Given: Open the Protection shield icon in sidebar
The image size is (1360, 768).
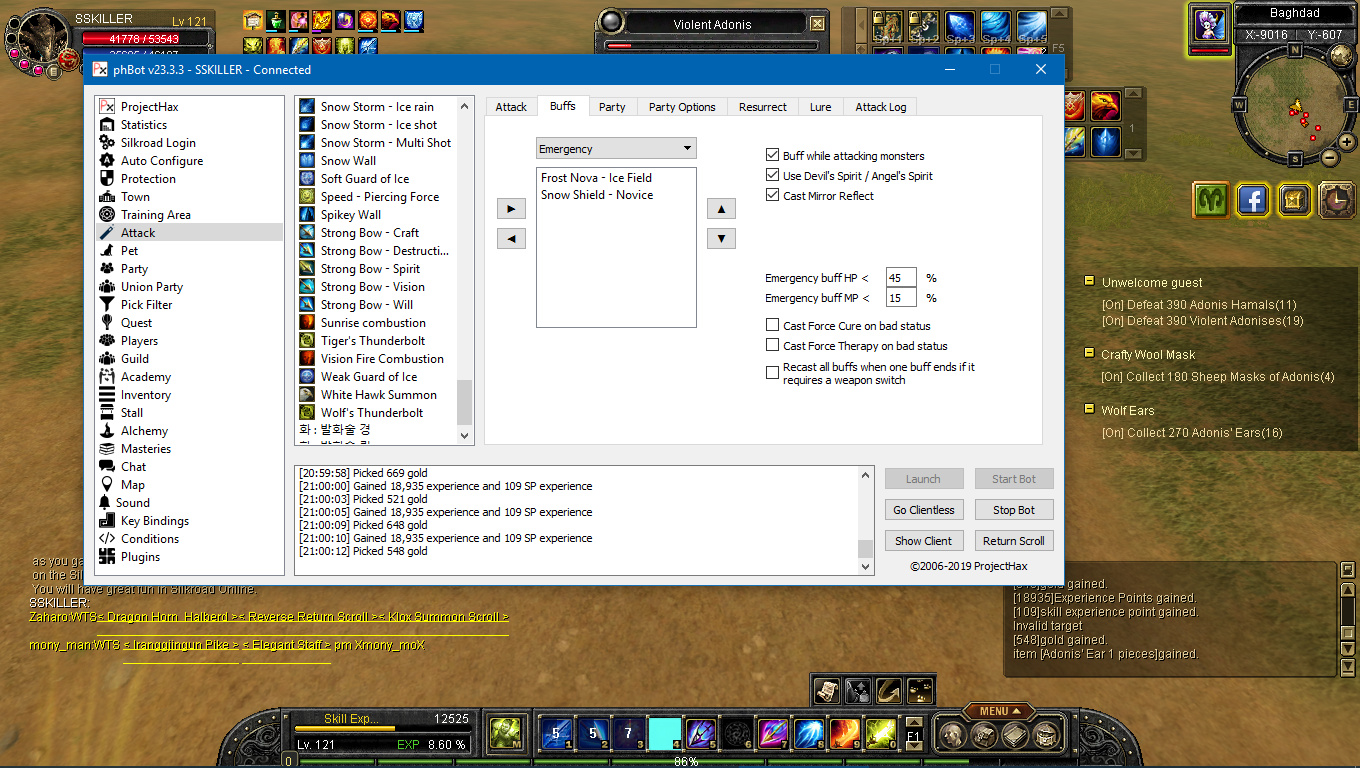Looking at the screenshot, I should coord(108,179).
